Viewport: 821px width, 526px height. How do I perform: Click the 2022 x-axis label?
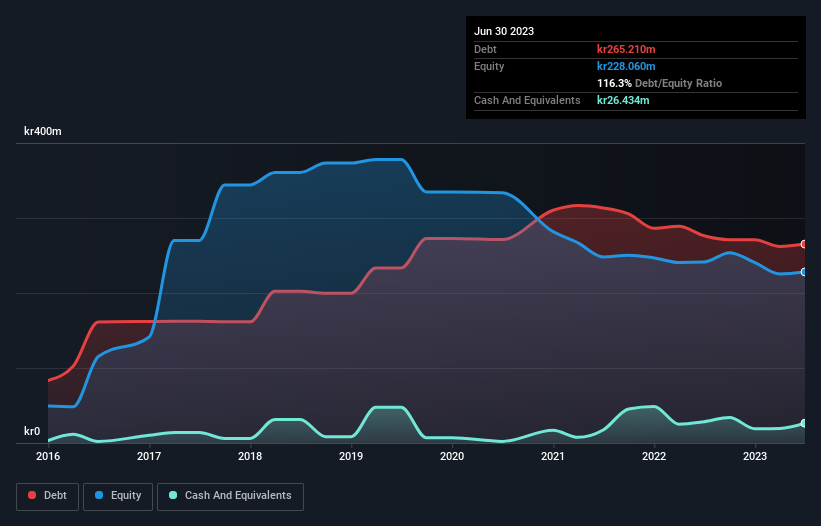(654, 456)
